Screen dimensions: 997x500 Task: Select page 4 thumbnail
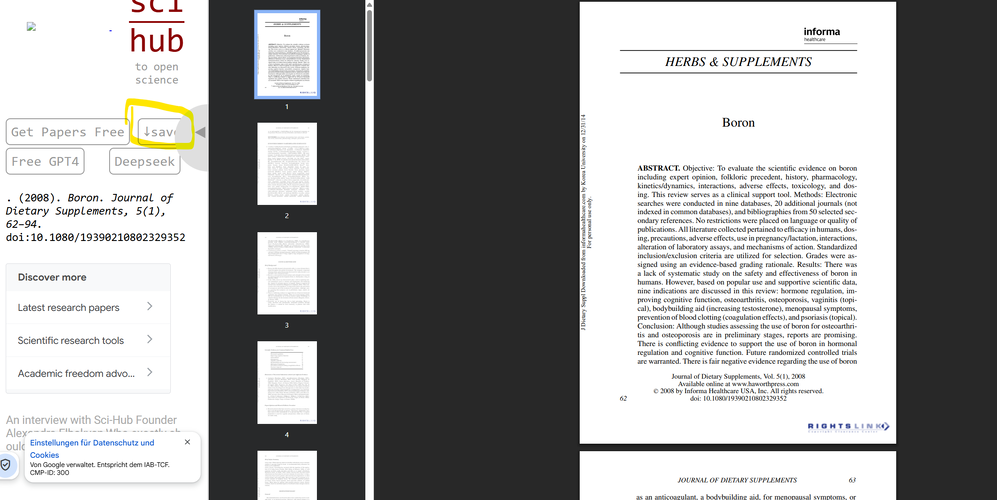(x=287, y=382)
